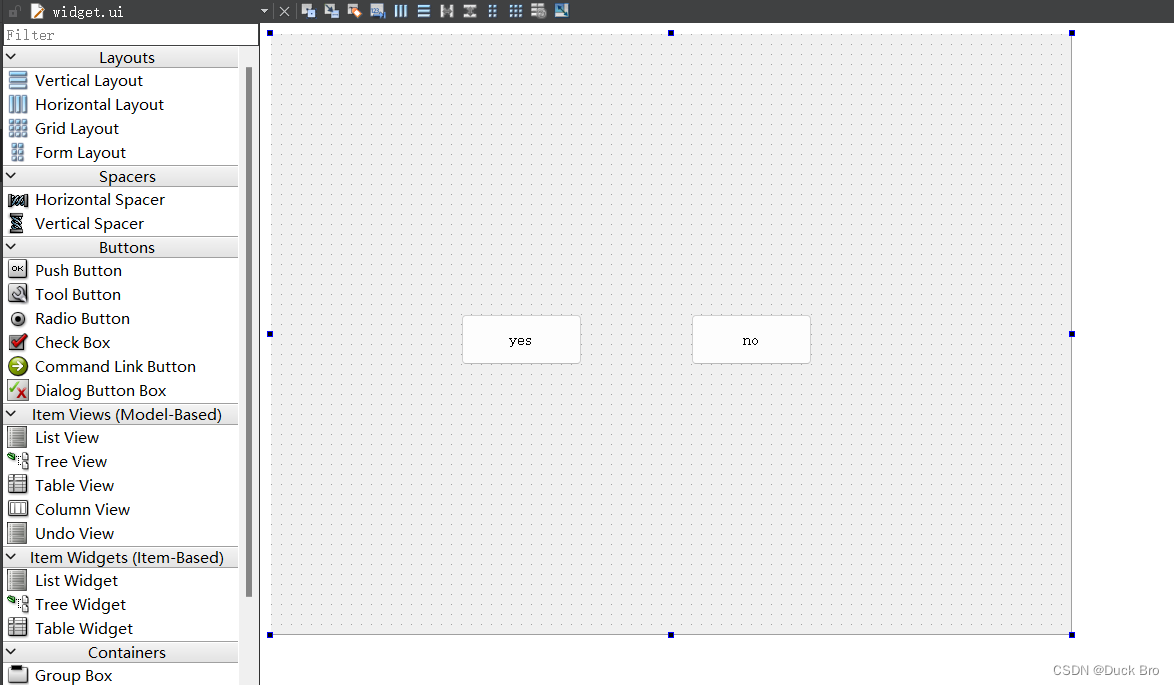
Task: Click the Edit Tab Order toolbar icon
Action: click(377, 10)
